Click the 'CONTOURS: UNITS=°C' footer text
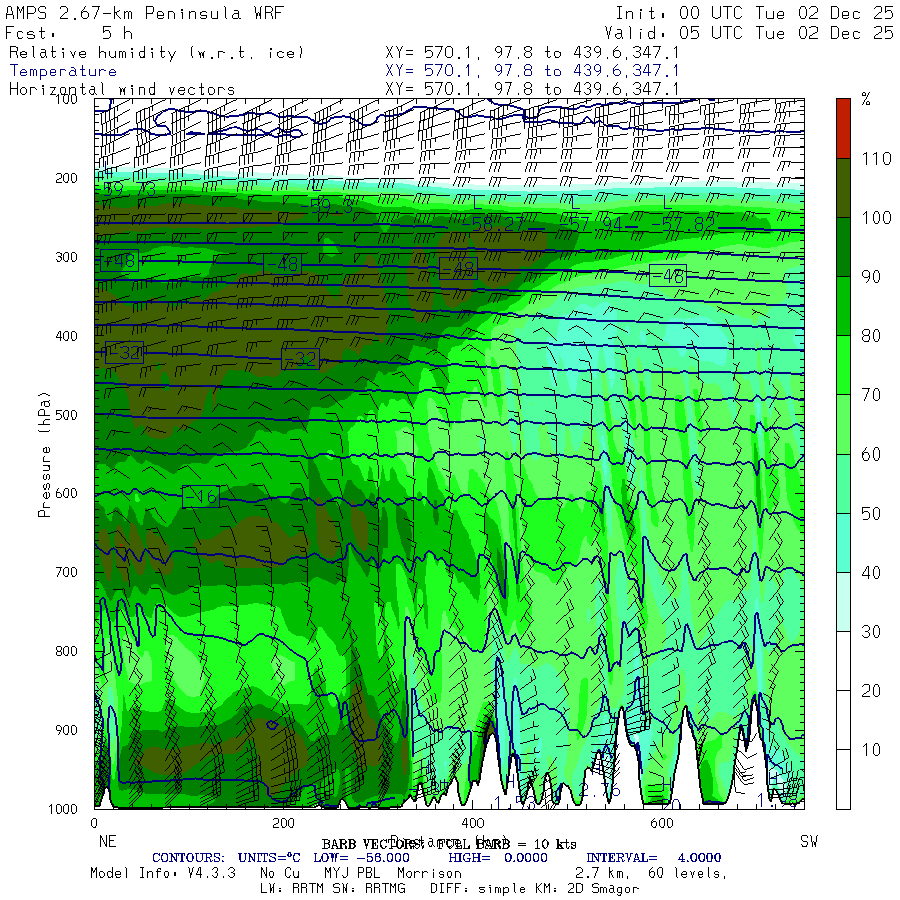Image resolution: width=900 pixels, height=900 pixels. click(x=226, y=858)
